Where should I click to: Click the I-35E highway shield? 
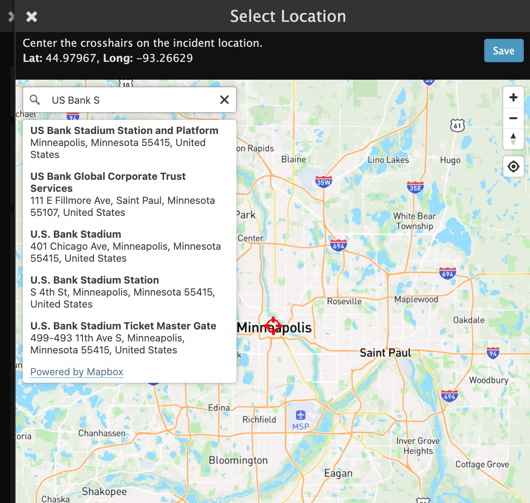415,187
